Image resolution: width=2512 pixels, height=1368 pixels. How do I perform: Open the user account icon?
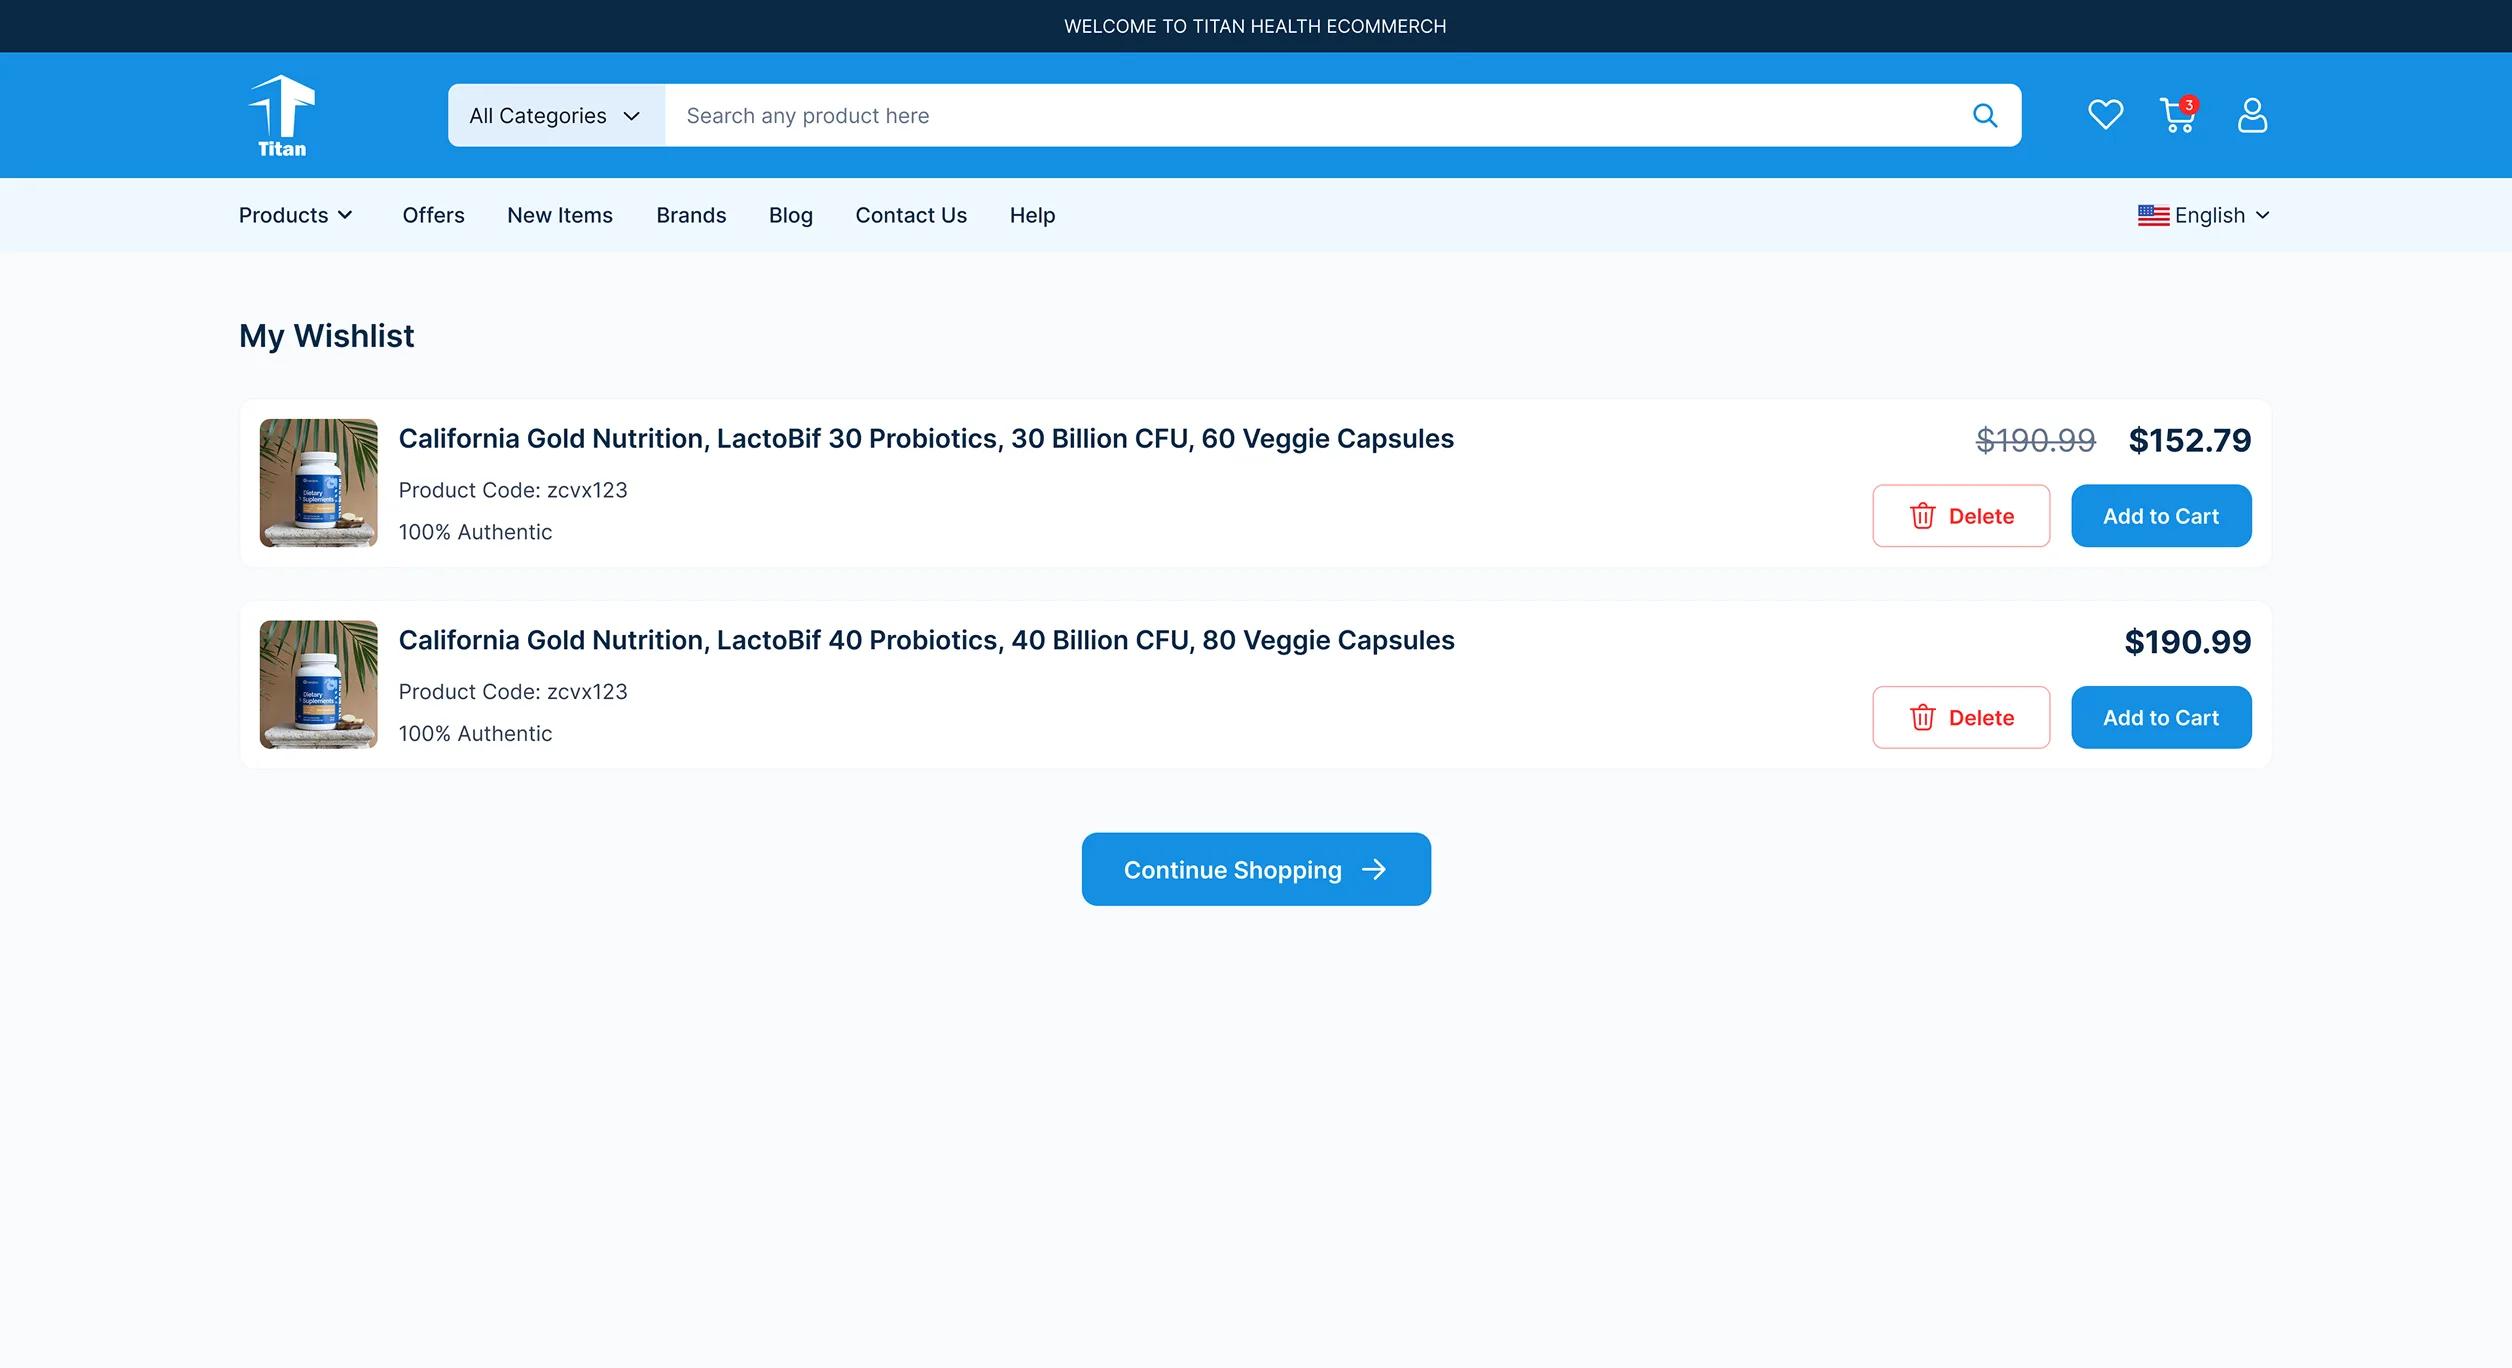[x=2252, y=115]
